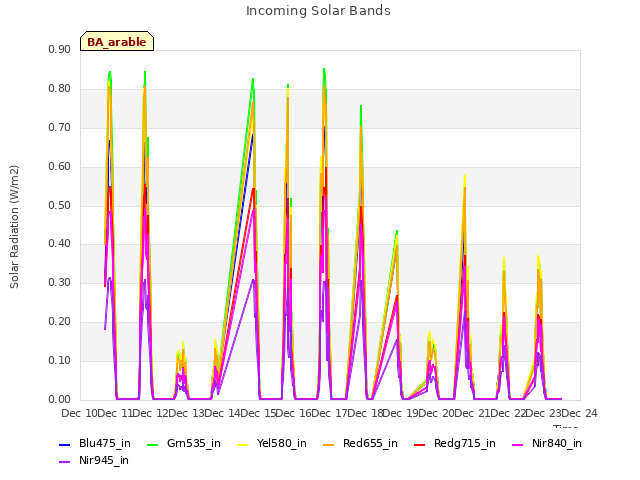Click the chart title Incoming Solar Bands
The image size is (640, 480).
(318, 11)
